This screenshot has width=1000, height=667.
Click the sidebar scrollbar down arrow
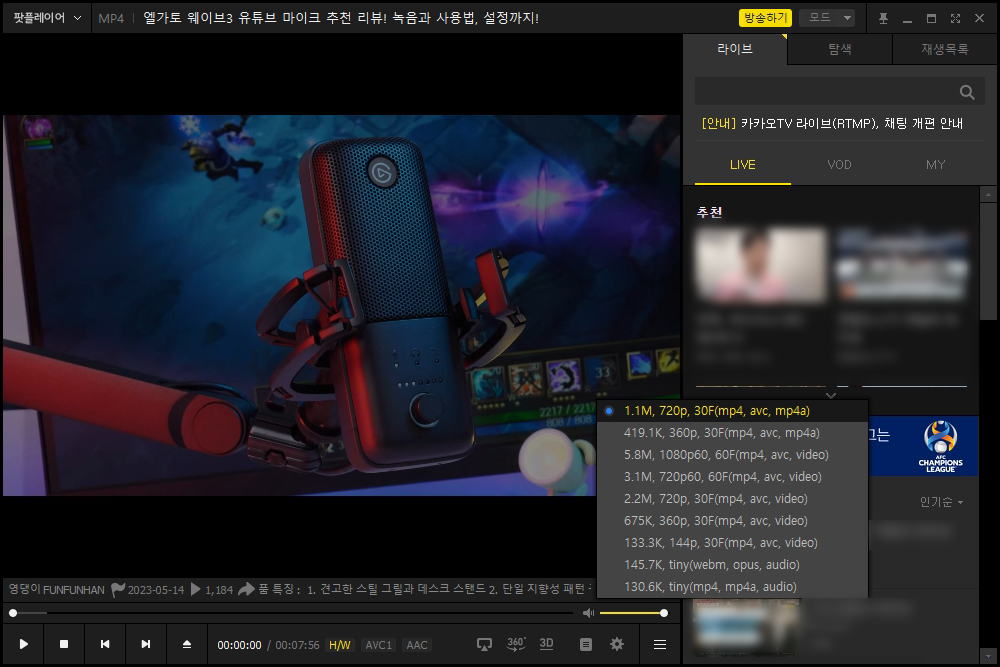click(988, 656)
